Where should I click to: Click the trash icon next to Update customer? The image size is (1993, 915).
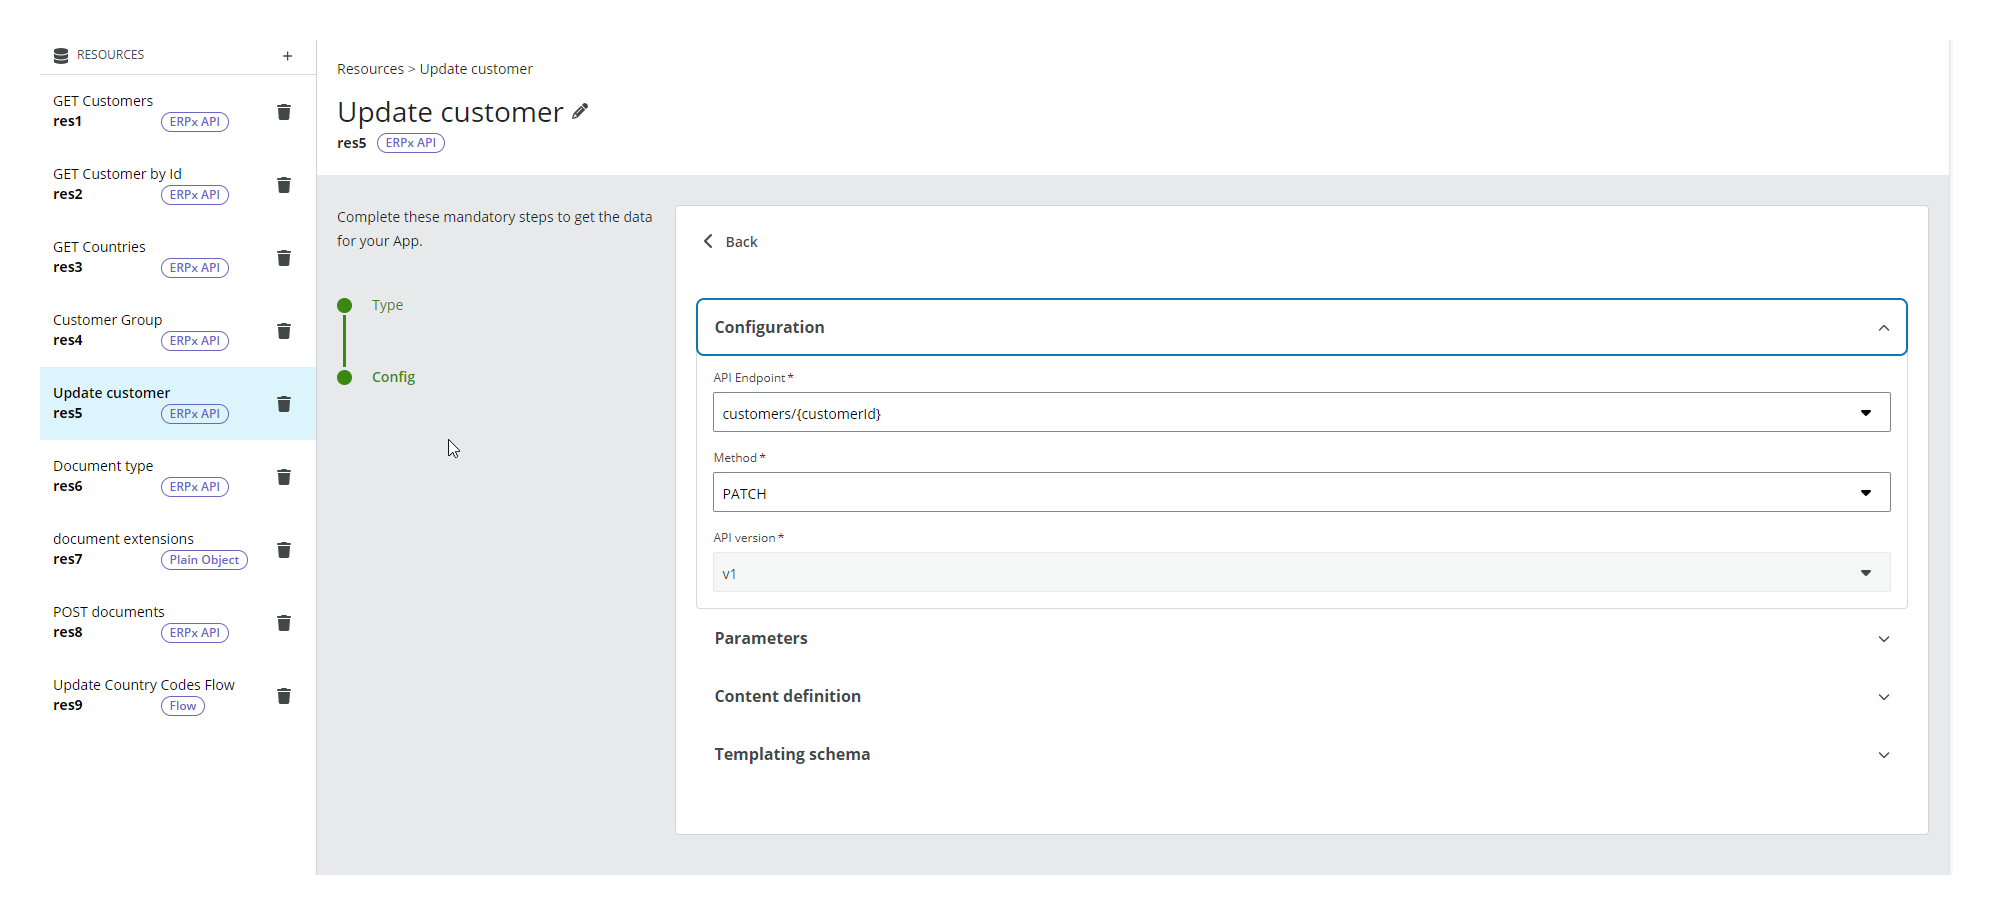point(284,404)
